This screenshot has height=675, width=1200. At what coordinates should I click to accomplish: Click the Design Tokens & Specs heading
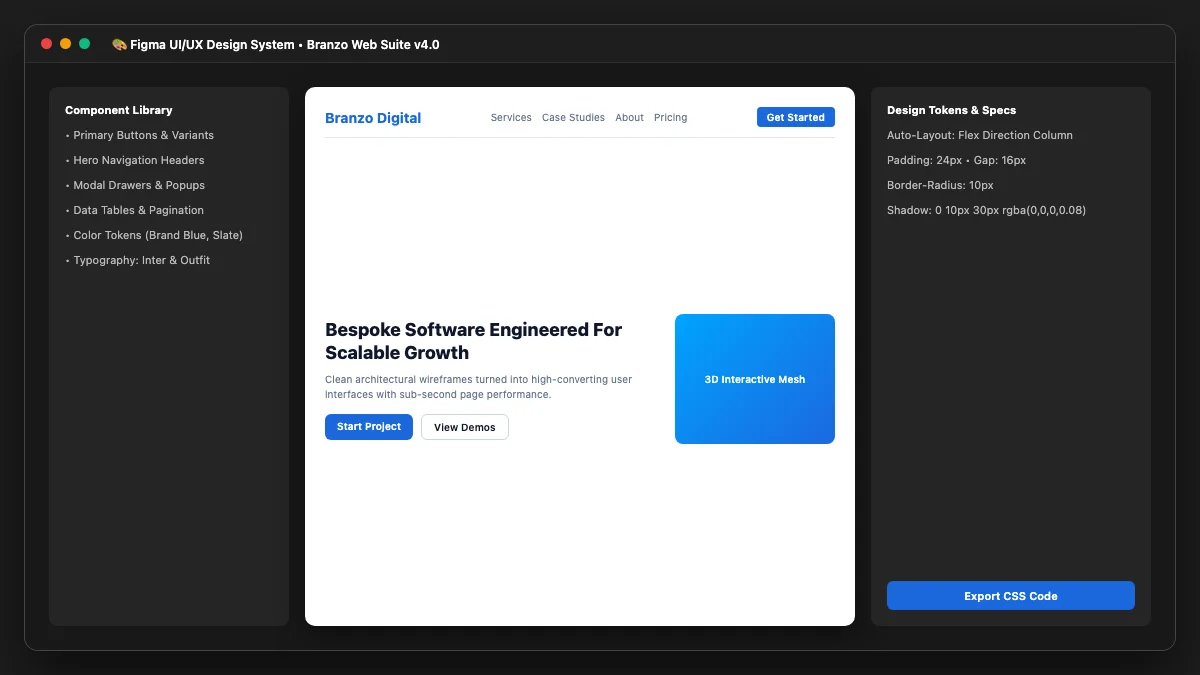click(951, 110)
